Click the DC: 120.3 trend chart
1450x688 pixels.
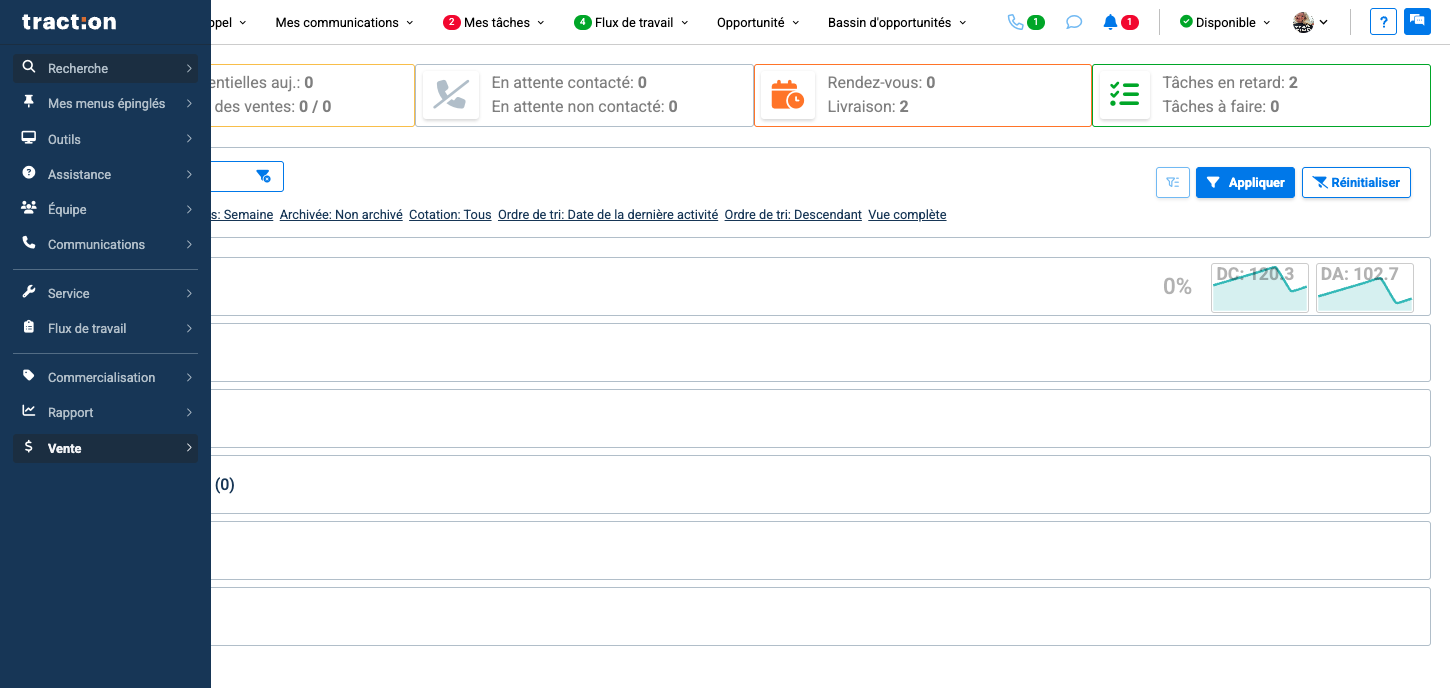pos(1259,288)
